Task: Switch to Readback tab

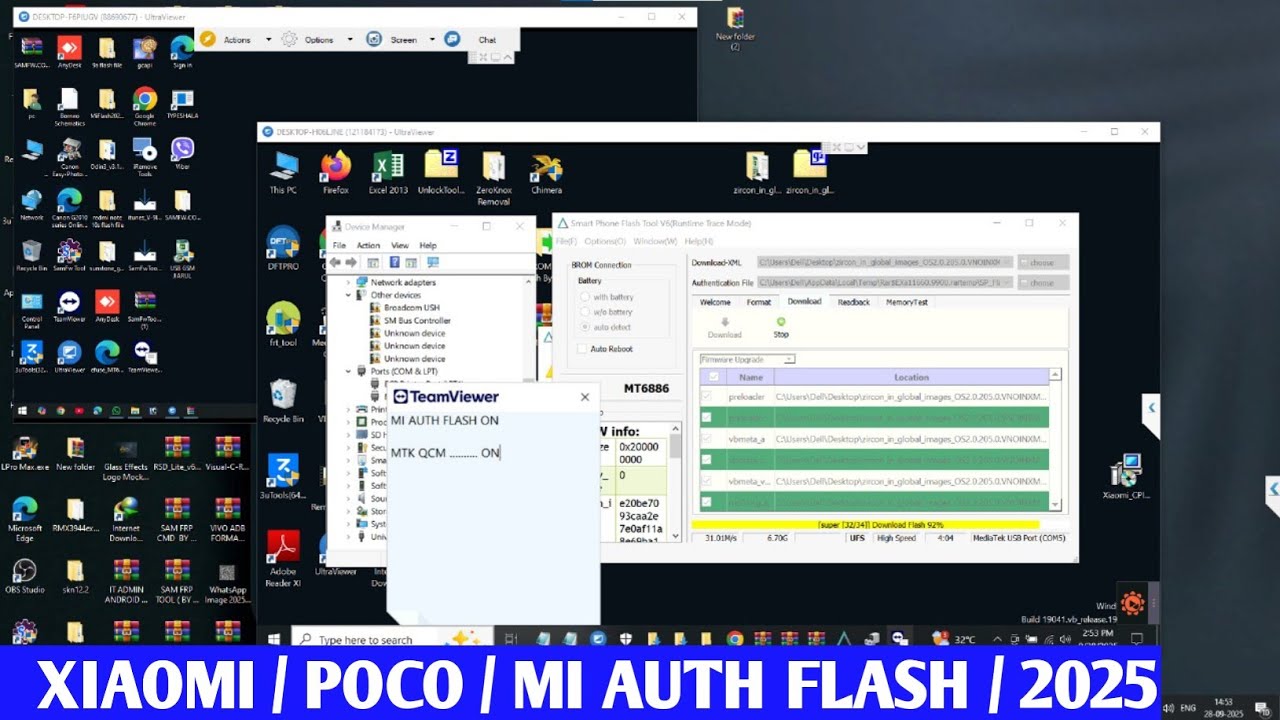Action: 853,302
